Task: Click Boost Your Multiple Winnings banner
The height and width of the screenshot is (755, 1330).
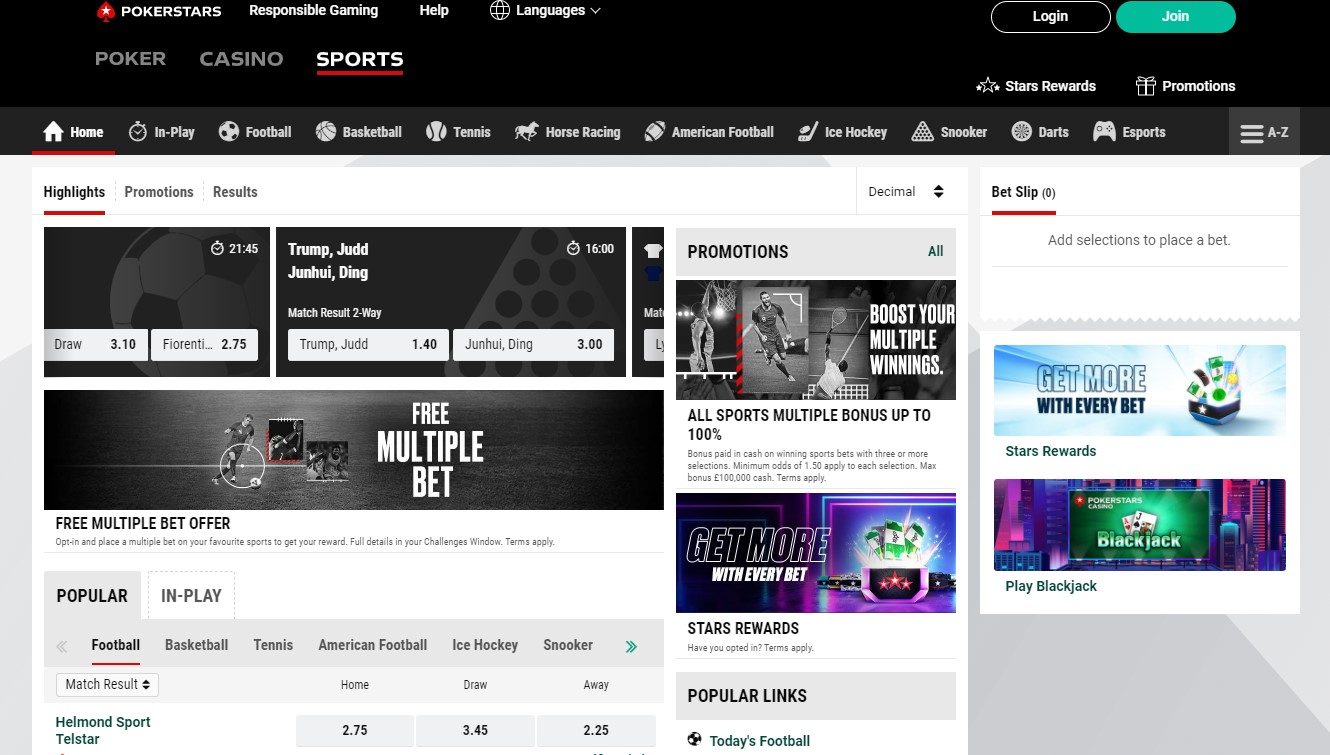Action: (x=816, y=340)
